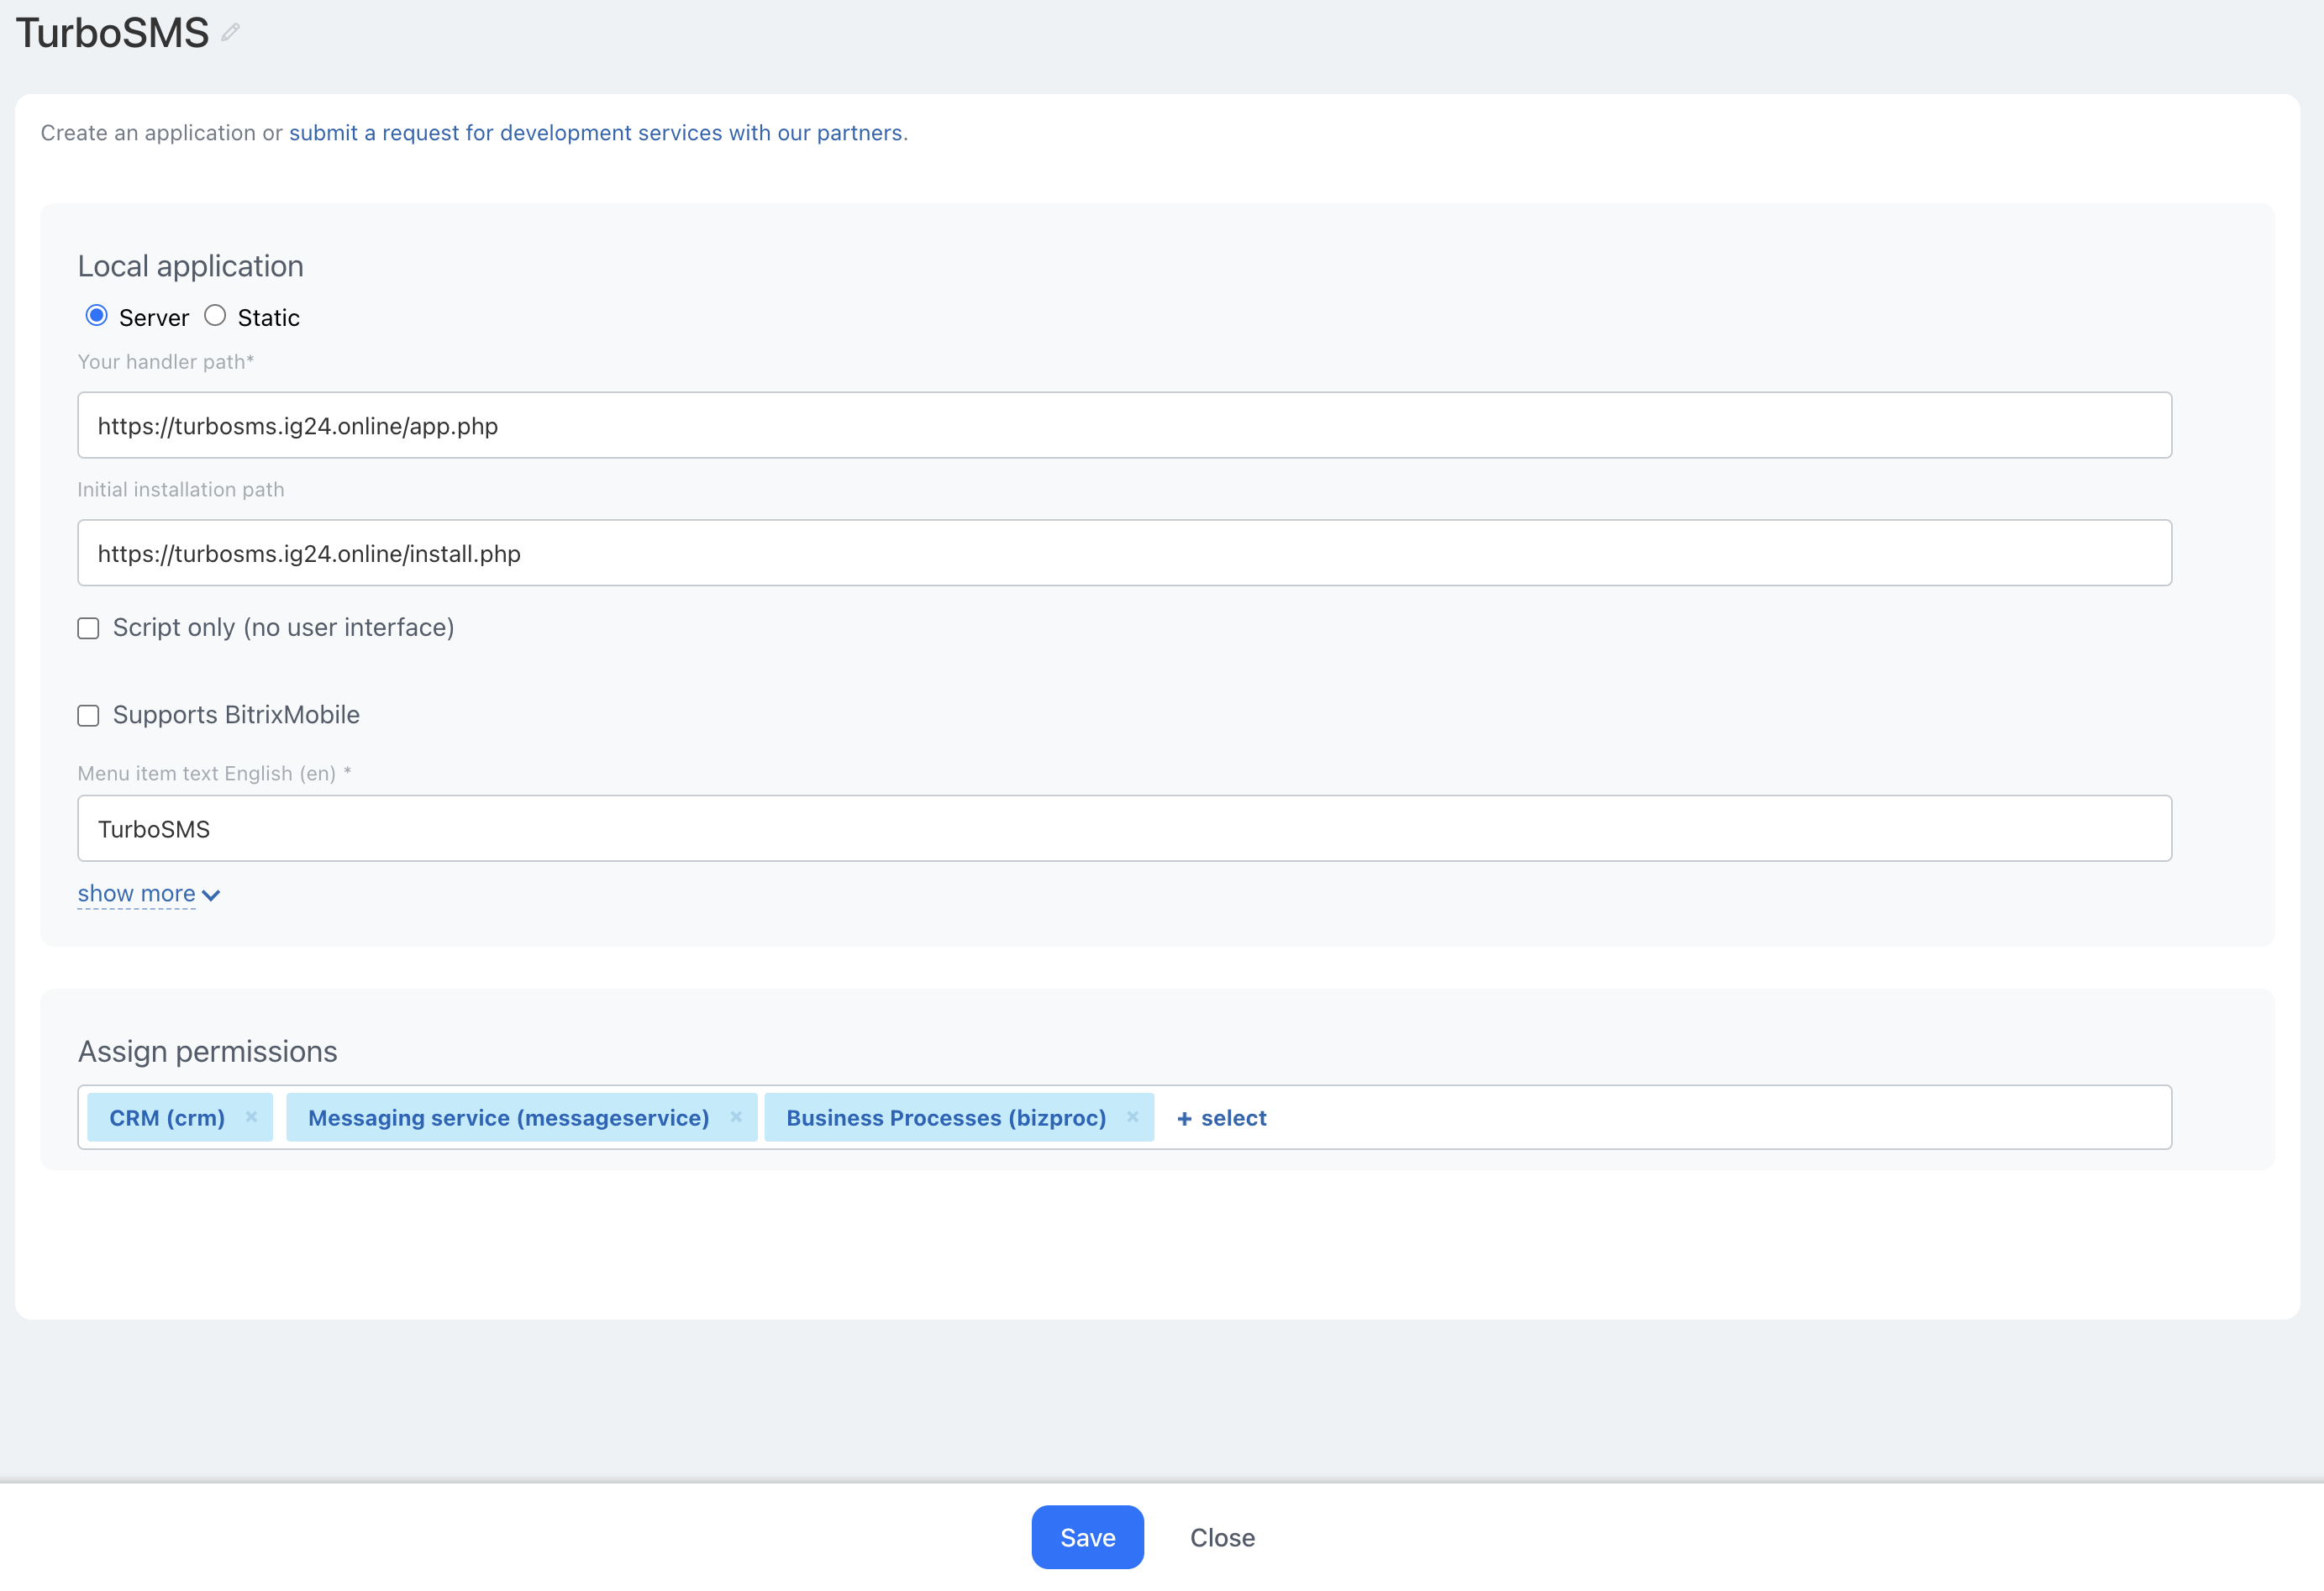Image resolution: width=2324 pixels, height=1591 pixels.
Task: Click the Menu item text English field
Action: (1124, 828)
